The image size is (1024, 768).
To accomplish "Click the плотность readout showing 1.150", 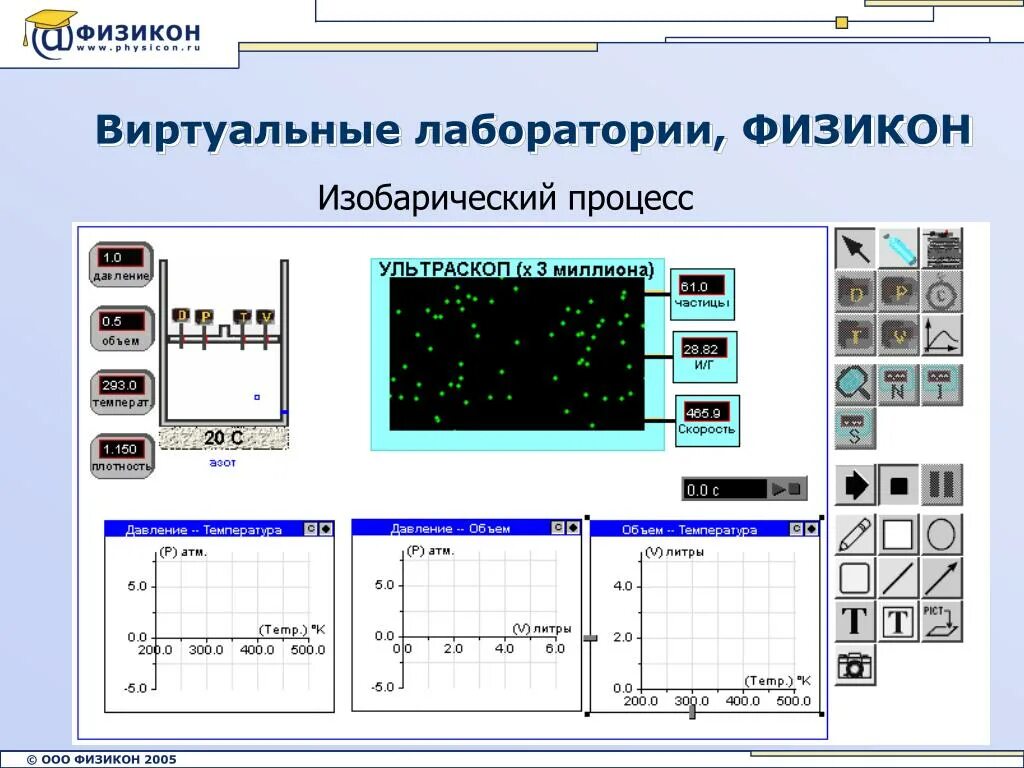I will coord(121,456).
